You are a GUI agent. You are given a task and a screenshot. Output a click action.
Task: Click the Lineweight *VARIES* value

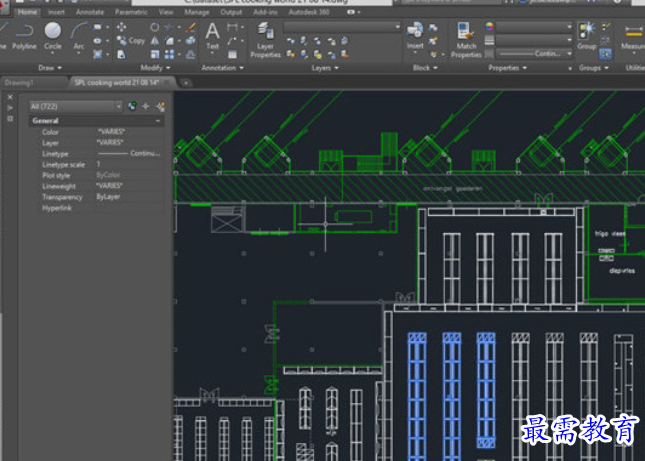[x=110, y=186]
